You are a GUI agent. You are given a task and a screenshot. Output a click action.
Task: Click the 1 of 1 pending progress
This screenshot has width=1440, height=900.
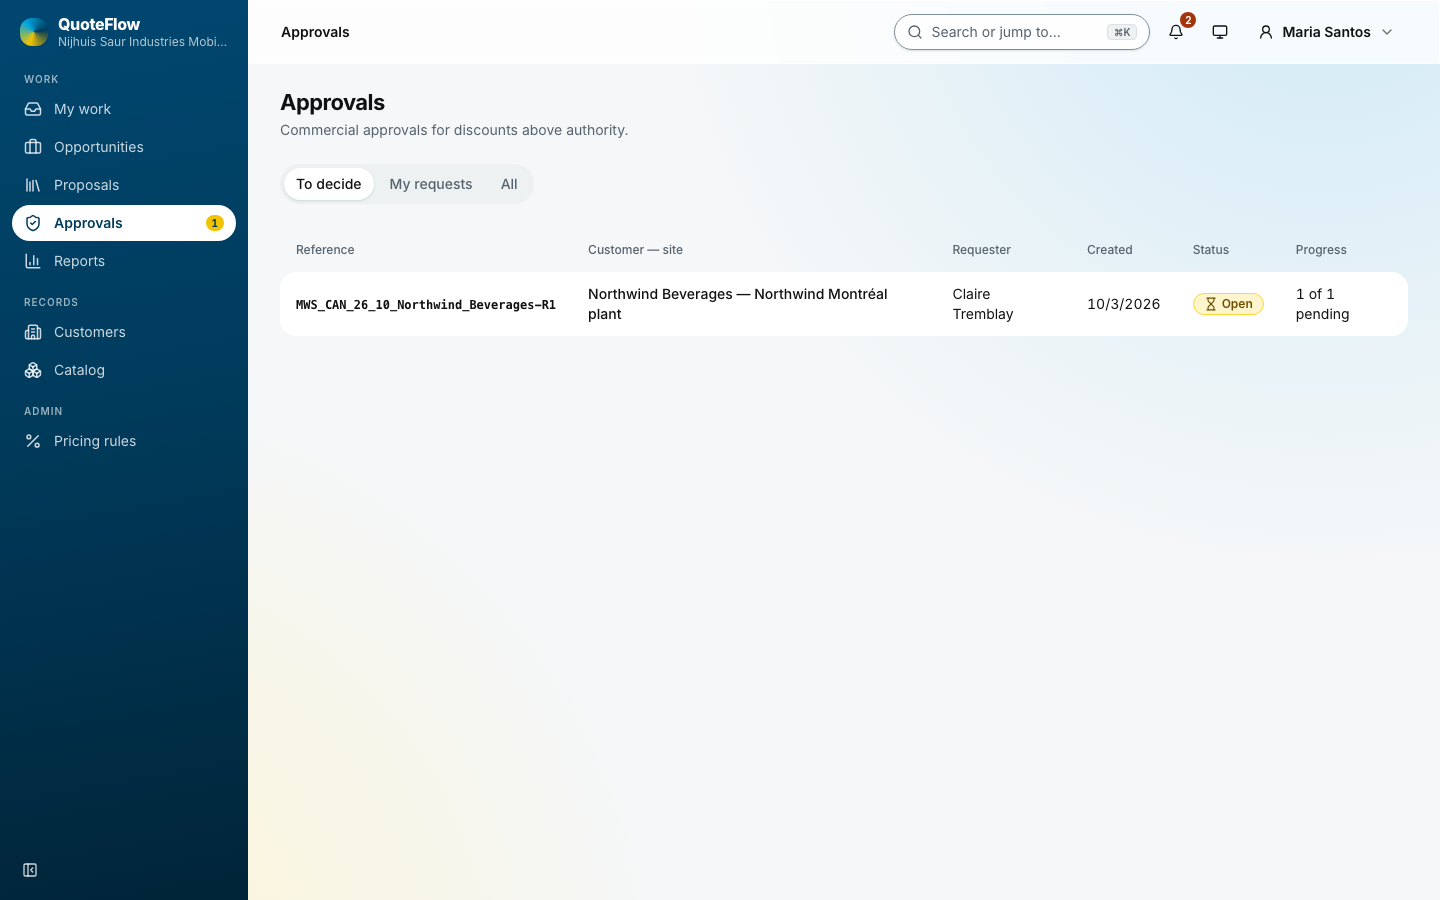(x=1323, y=304)
